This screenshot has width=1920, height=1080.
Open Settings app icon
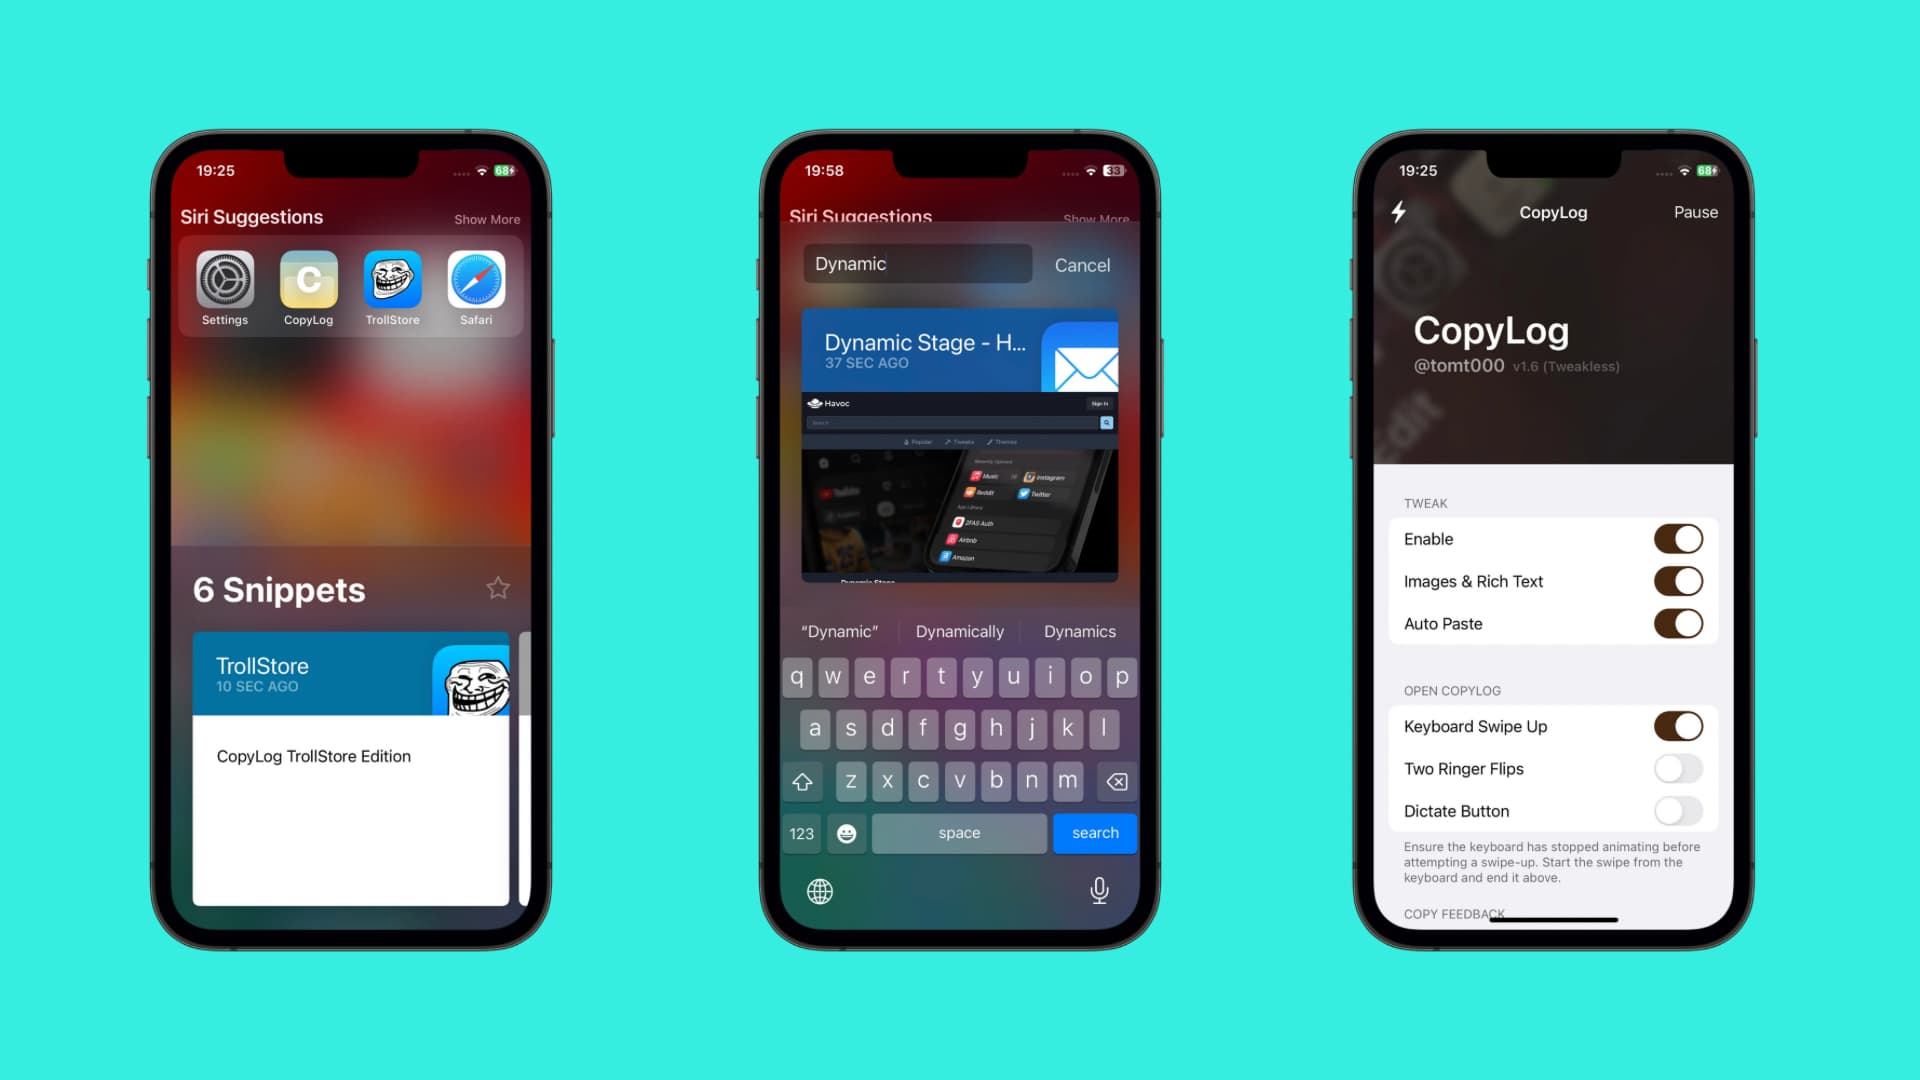coord(224,278)
